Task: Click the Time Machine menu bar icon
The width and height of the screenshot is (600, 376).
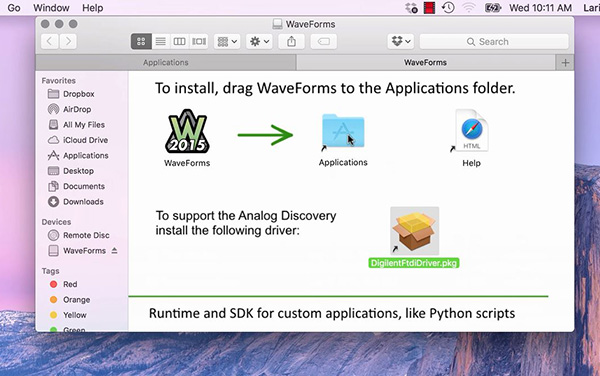Action: pos(448,8)
